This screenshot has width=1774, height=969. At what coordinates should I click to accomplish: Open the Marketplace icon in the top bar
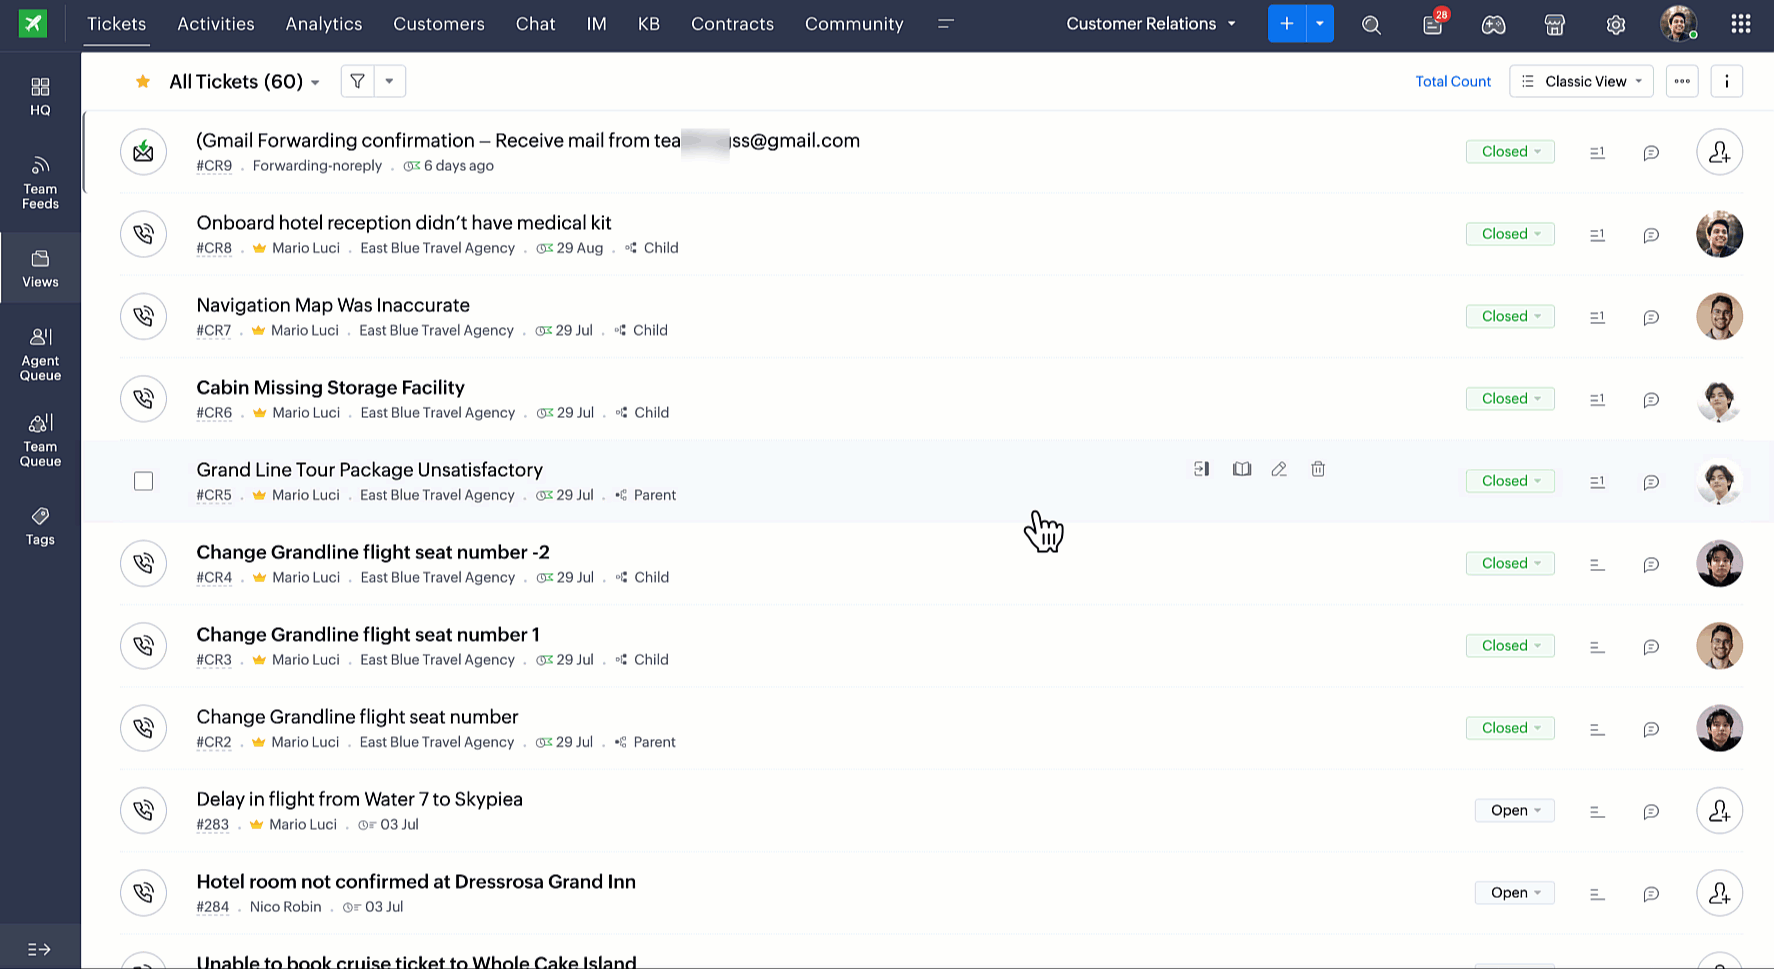pyautogui.click(x=1554, y=24)
